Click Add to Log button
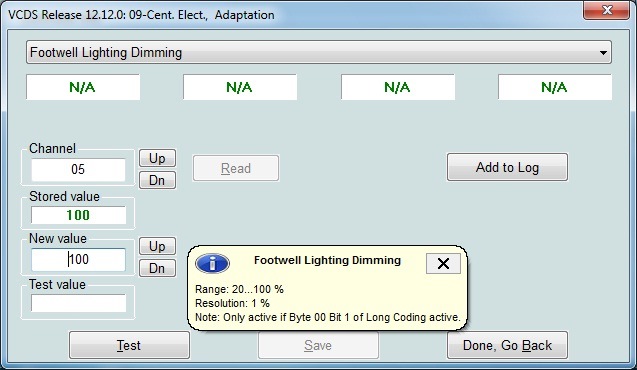This screenshot has width=637, height=370. pyautogui.click(x=507, y=167)
